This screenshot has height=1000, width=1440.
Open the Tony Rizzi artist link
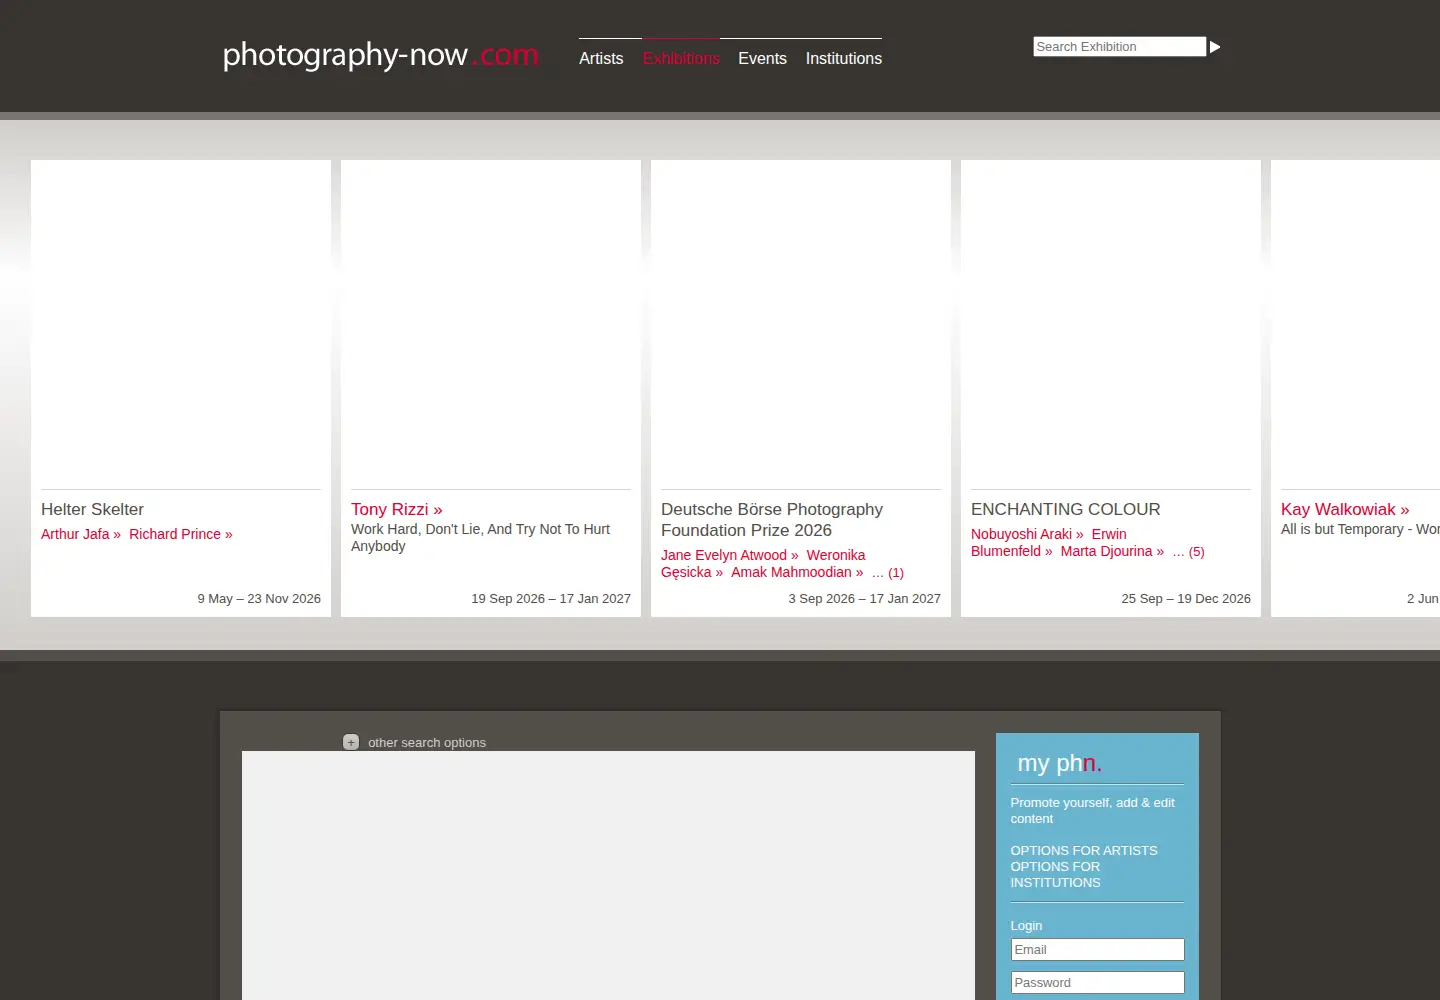397,509
